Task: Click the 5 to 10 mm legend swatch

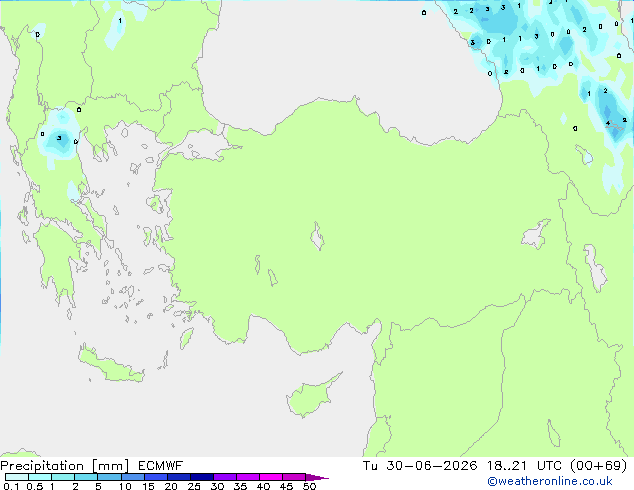Action: (x=109, y=477)
